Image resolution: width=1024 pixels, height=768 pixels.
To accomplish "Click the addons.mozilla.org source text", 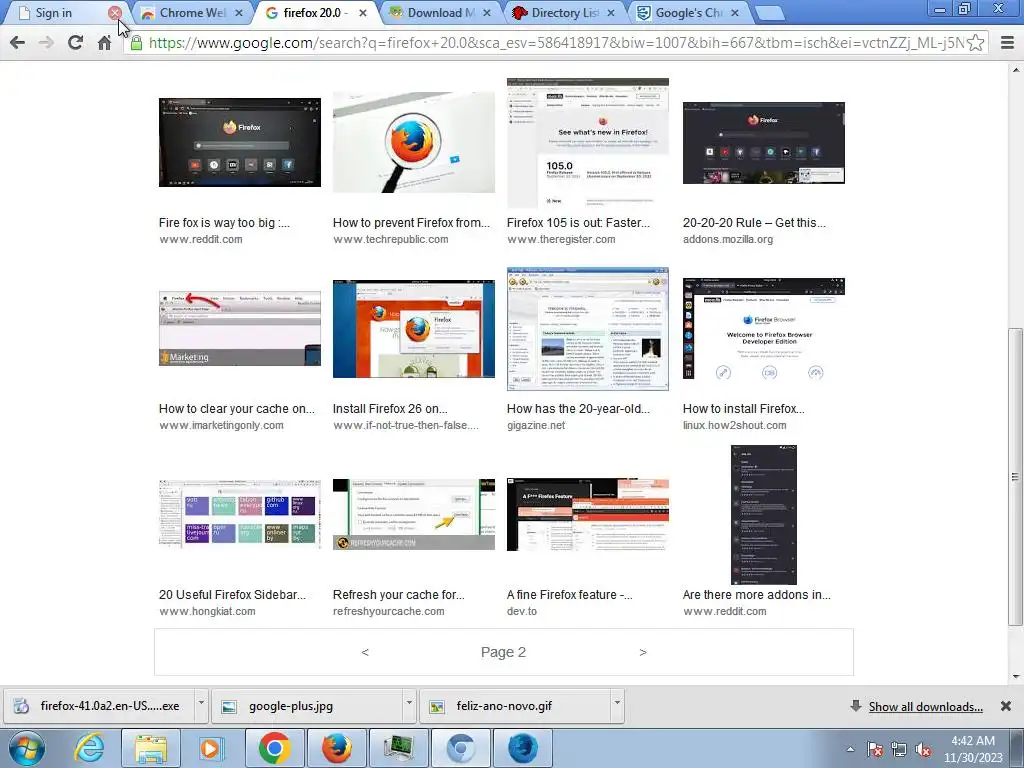I will pos(728,240).
